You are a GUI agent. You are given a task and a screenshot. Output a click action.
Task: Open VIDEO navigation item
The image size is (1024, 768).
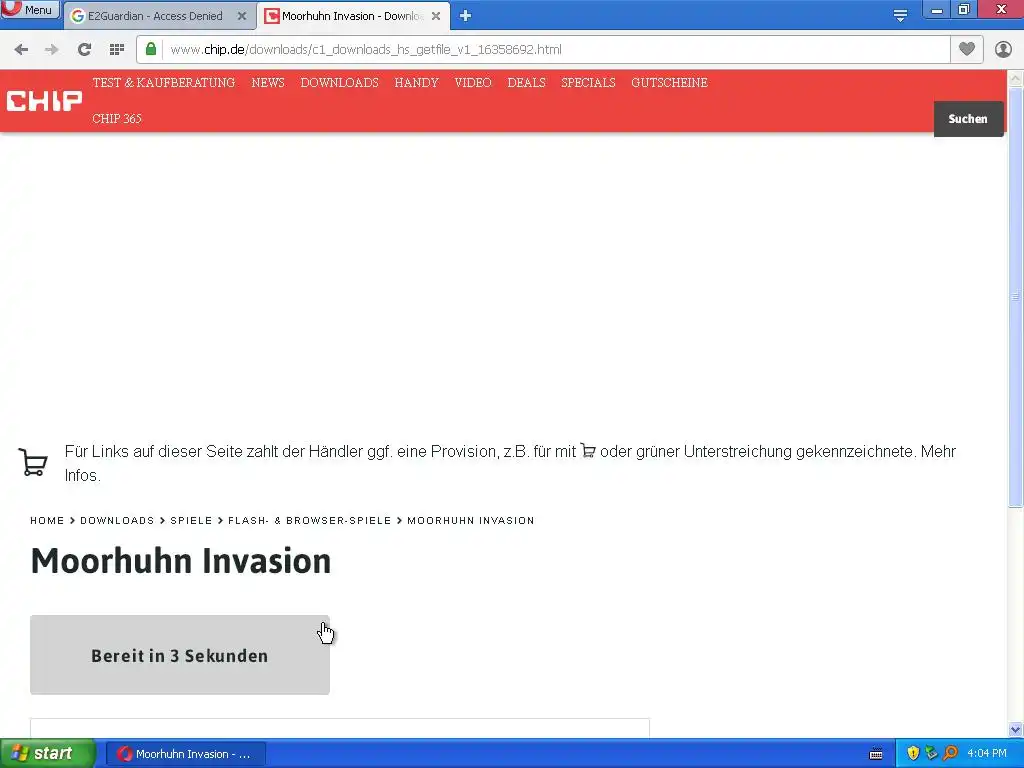tap(473, 83)
